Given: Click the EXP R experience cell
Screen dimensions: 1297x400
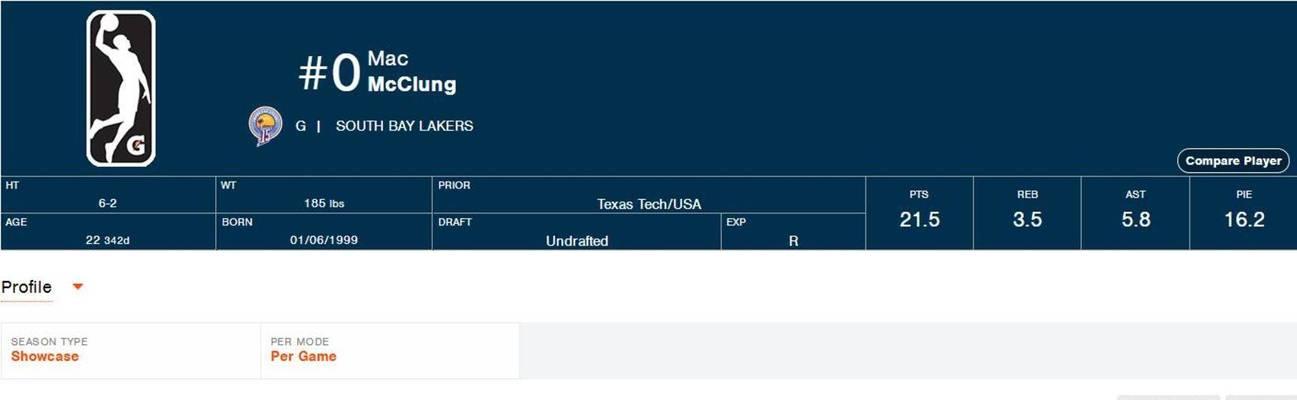Looking at the screenshot, I should (793, 232).
